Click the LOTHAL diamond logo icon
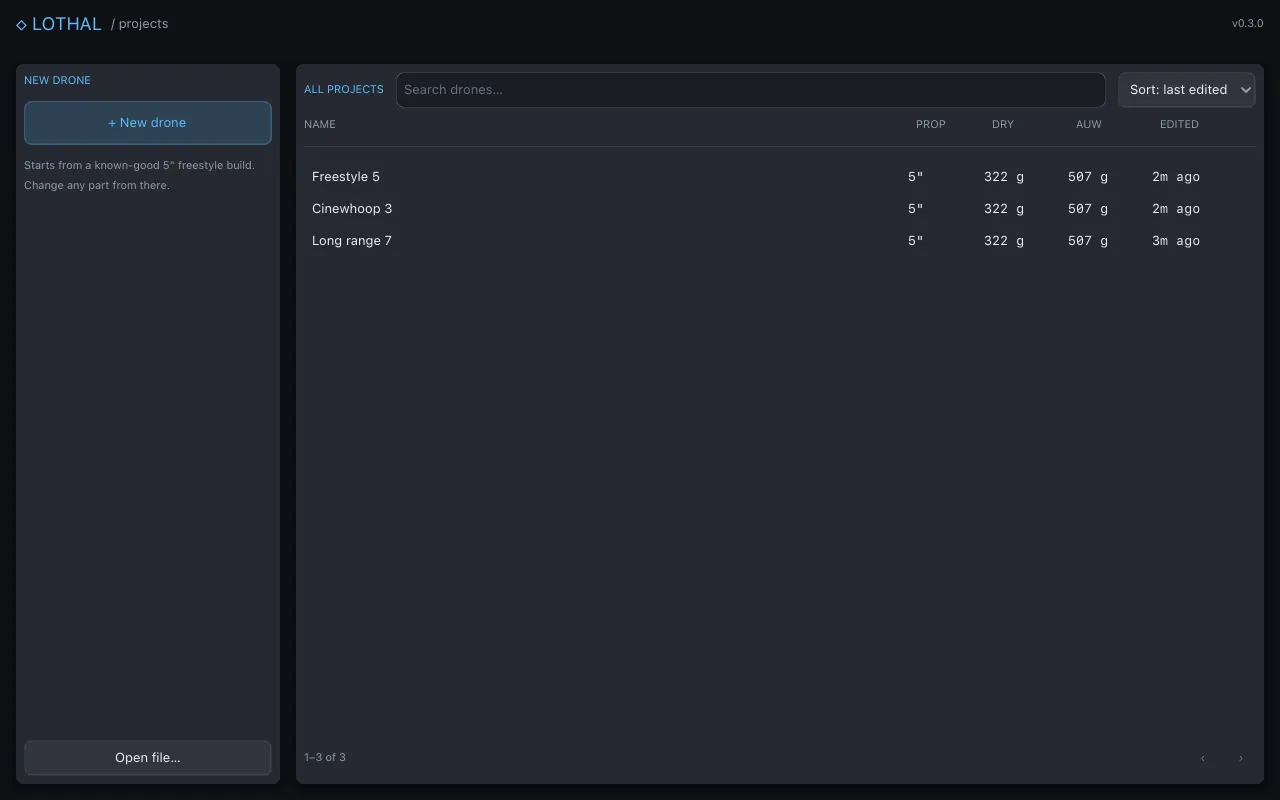Screen dimensions: 1280x800 click(x=21, y=25)
